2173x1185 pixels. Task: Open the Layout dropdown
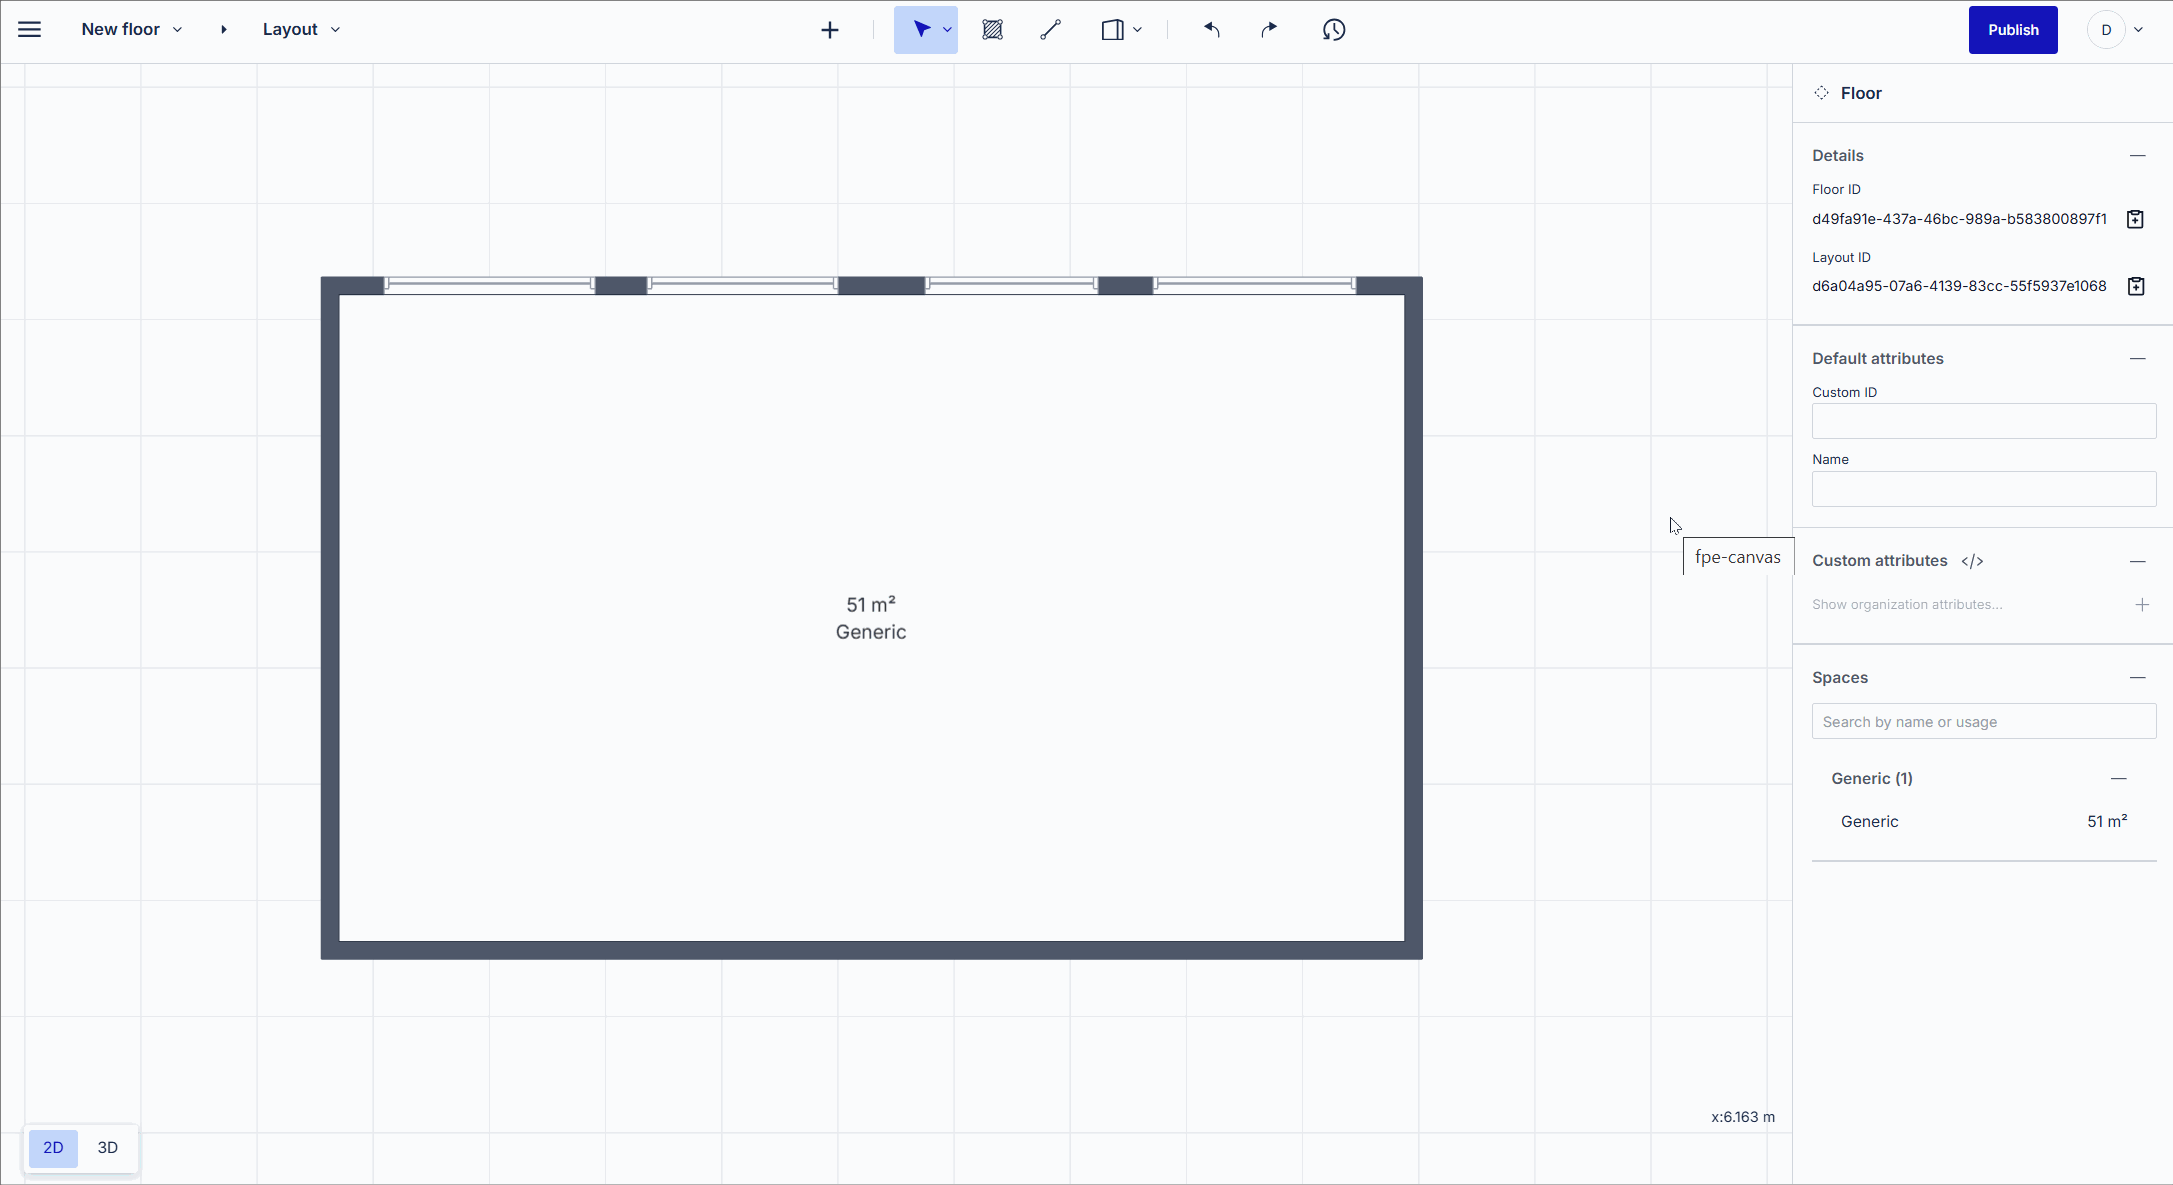(301, 30)
